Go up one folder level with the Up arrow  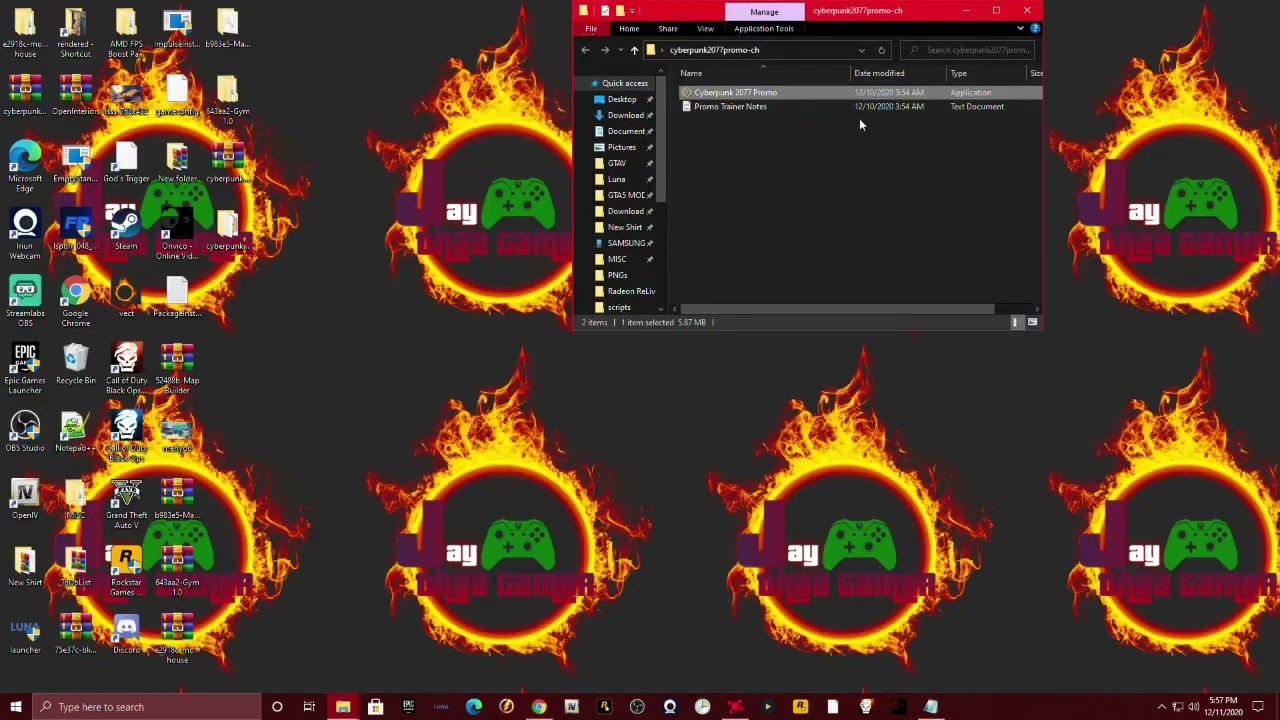[x=634, y=50]
